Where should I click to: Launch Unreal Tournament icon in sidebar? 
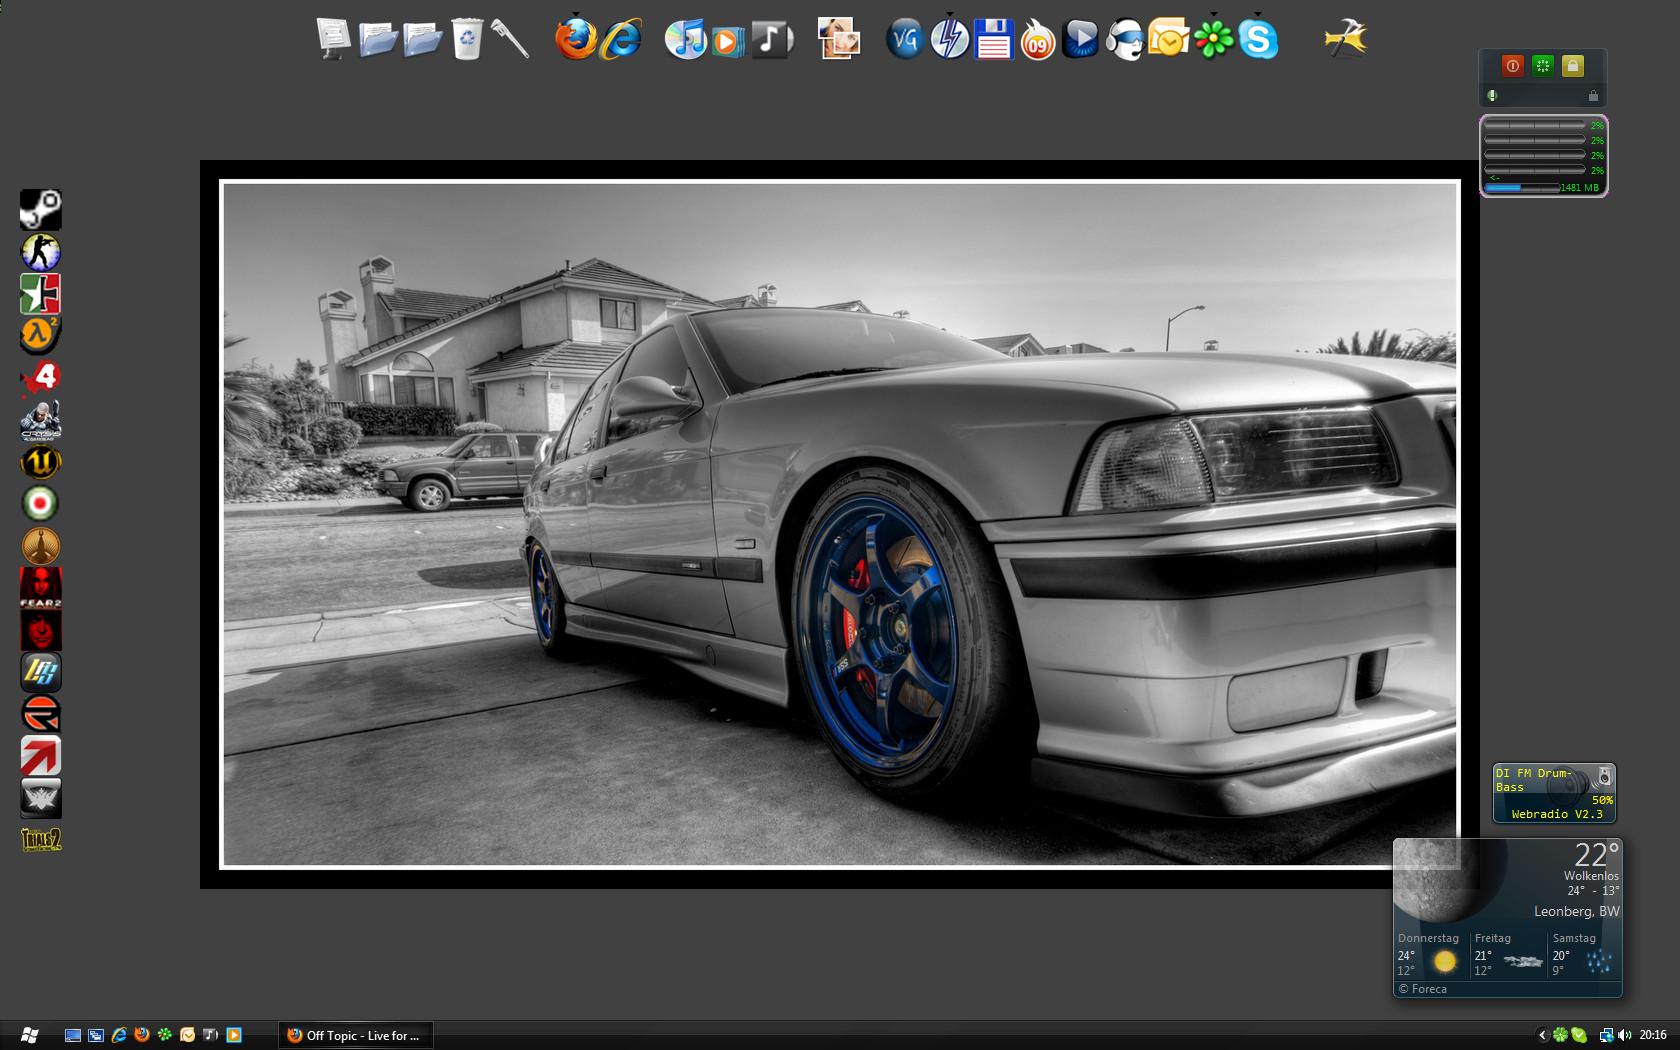41,462
